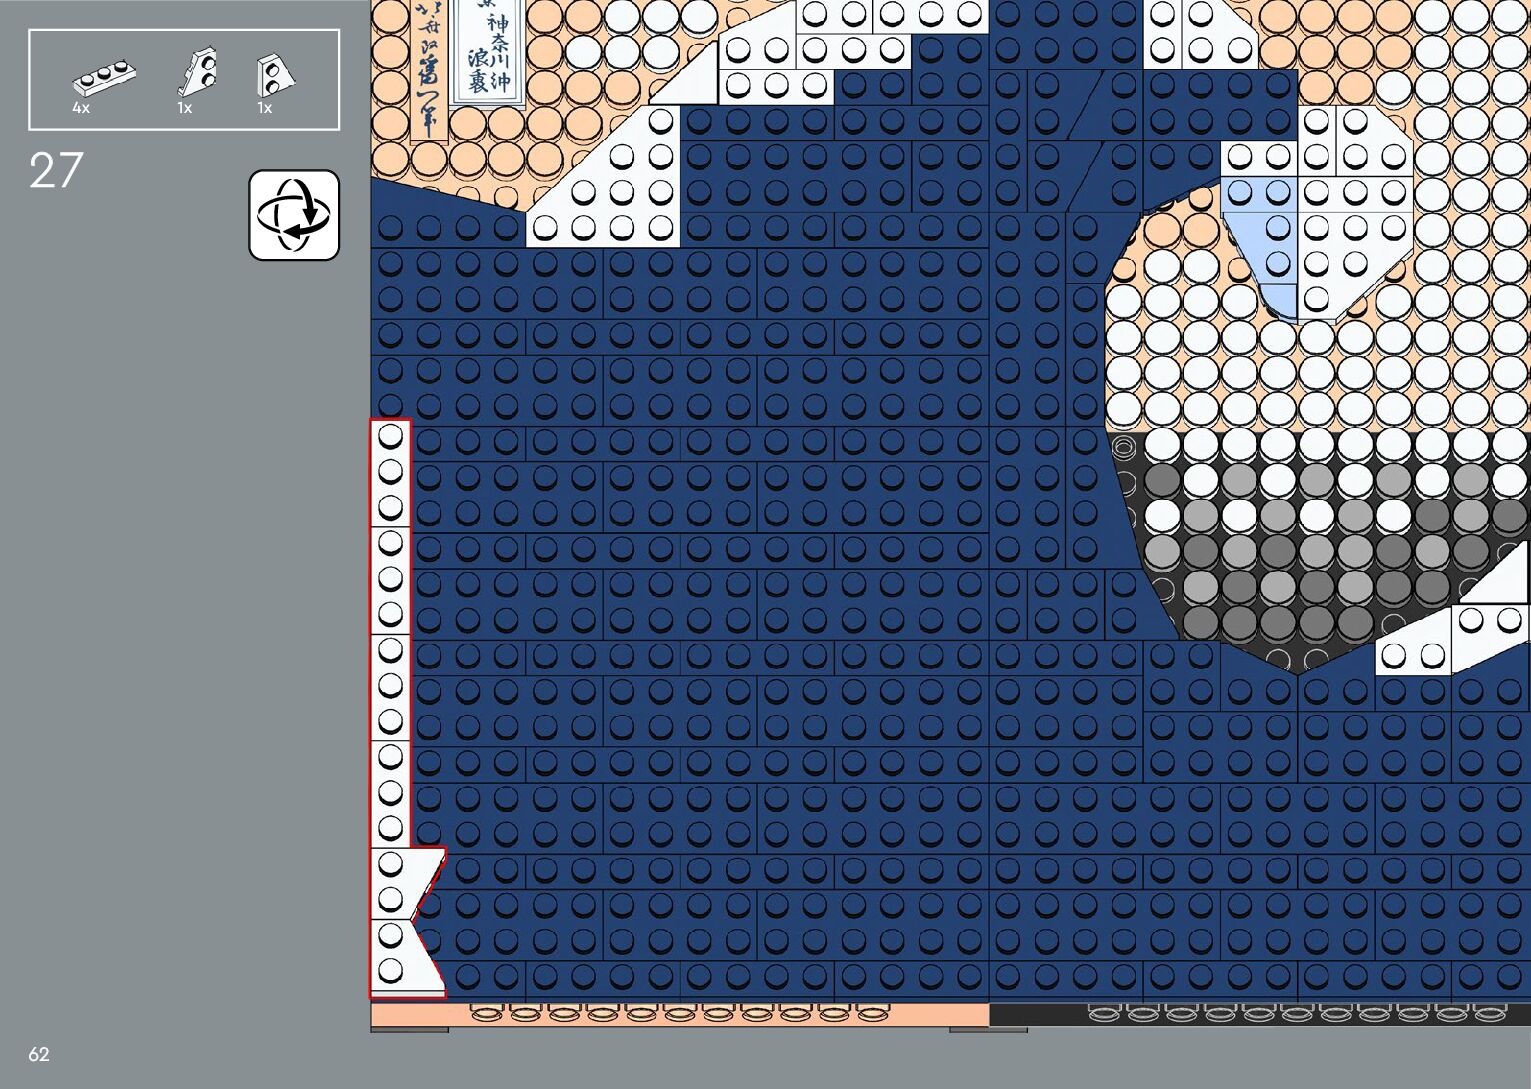Click the tan base strip at bottom

tap(680, 1014)
